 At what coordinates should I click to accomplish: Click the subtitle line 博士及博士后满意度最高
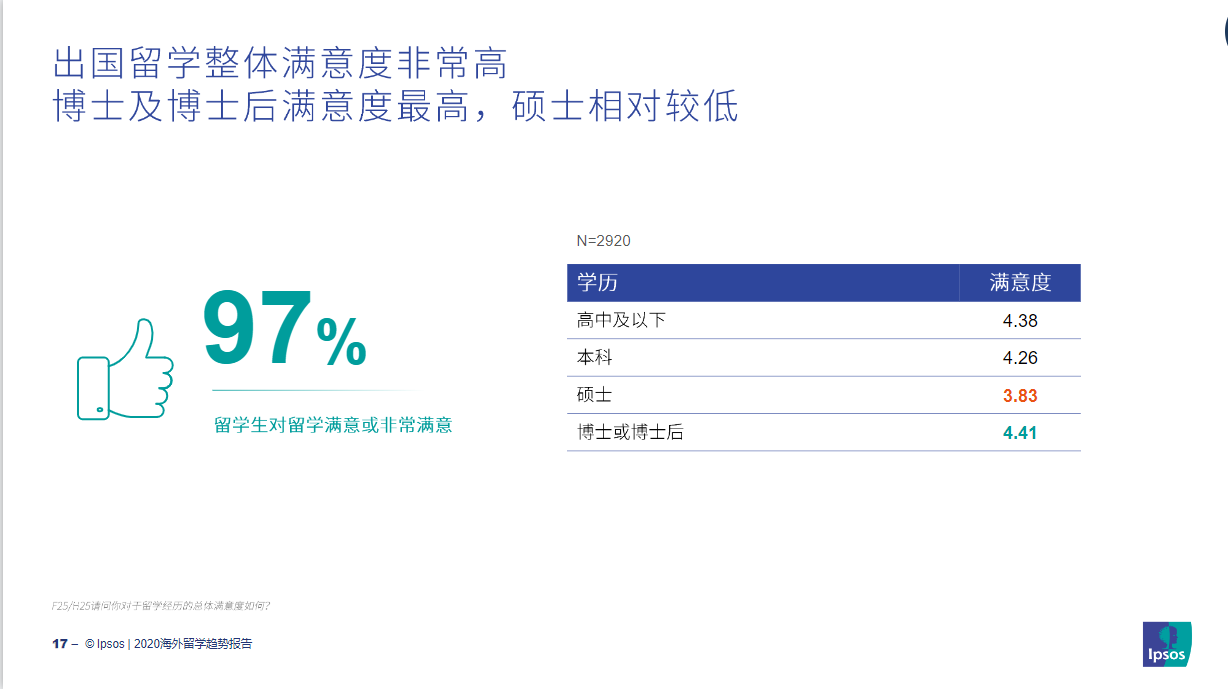[395, 106]
